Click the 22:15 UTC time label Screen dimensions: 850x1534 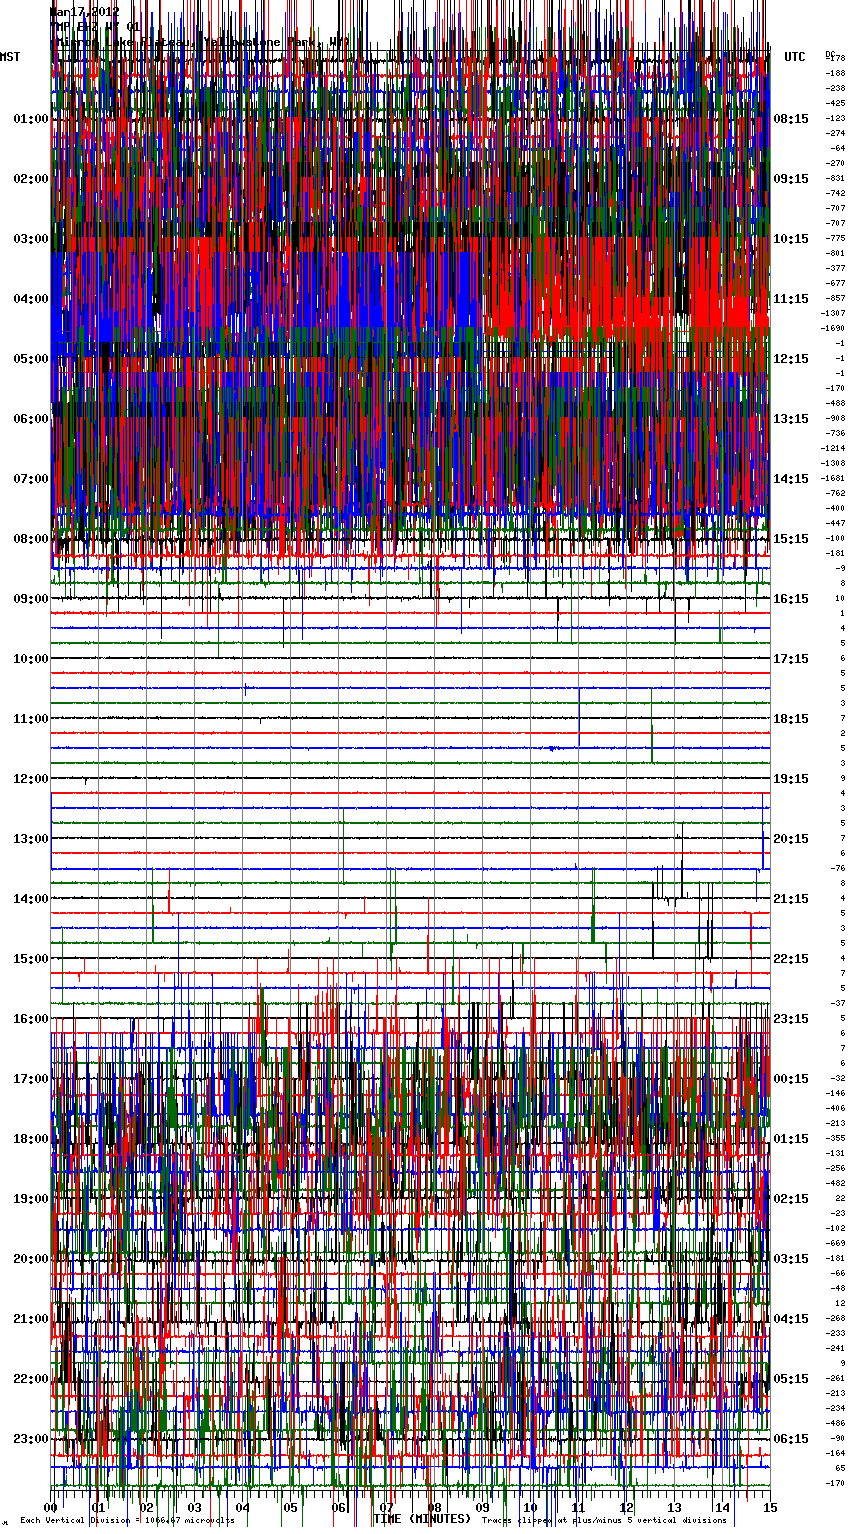click(x=791, y=959)
